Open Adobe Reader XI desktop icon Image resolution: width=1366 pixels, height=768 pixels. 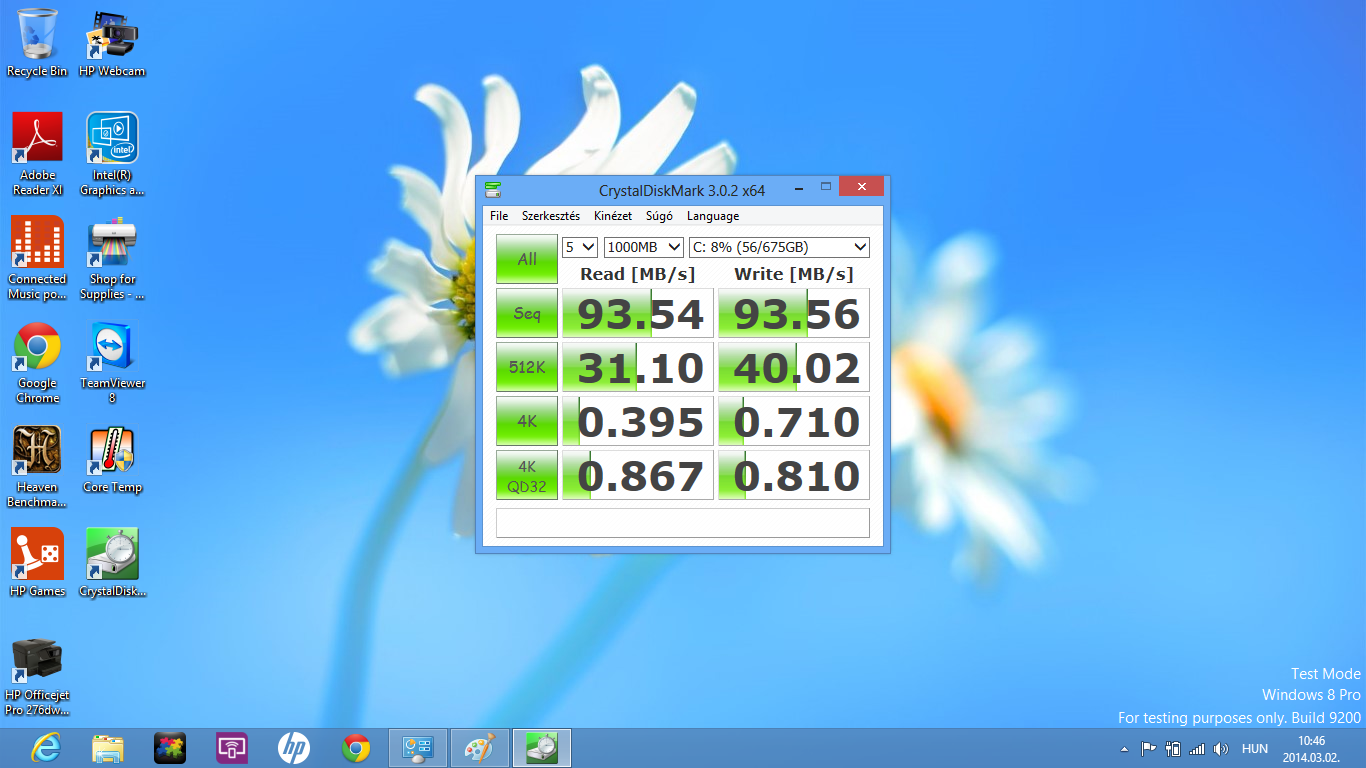point(37,140)
